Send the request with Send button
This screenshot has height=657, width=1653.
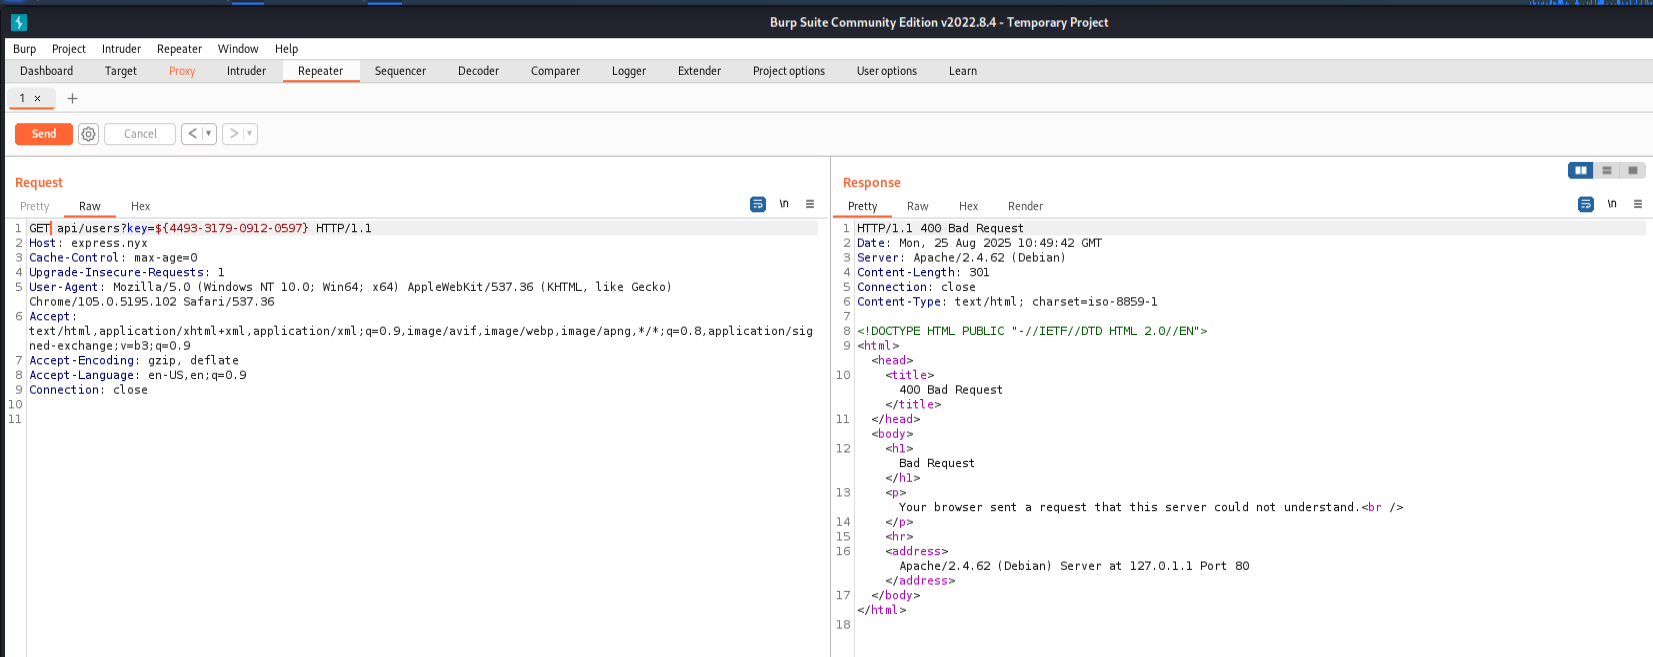[44, 134]
